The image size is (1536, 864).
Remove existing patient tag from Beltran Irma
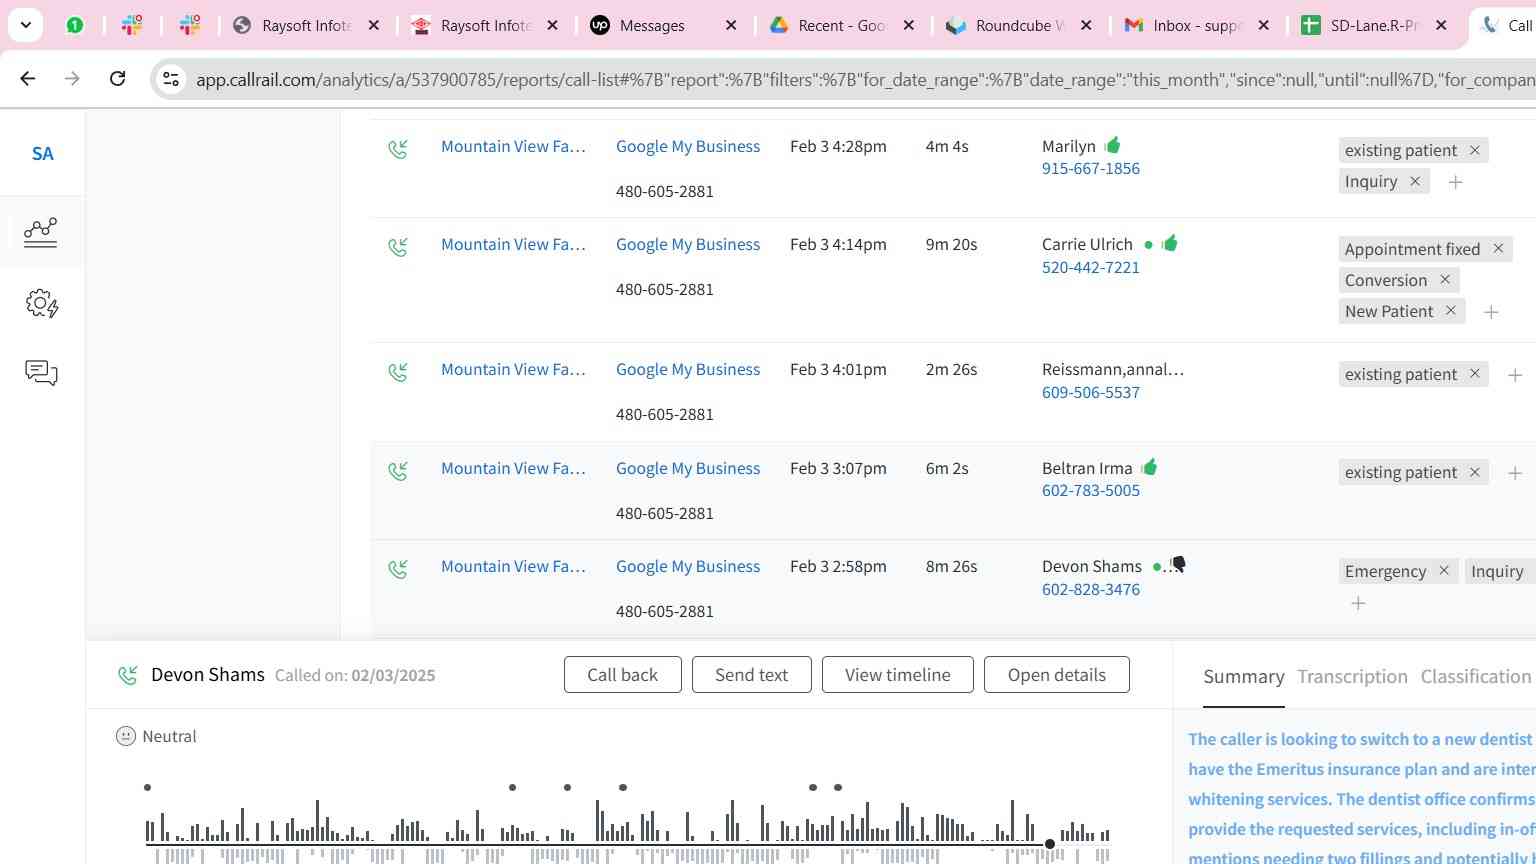pos(1474,472)
